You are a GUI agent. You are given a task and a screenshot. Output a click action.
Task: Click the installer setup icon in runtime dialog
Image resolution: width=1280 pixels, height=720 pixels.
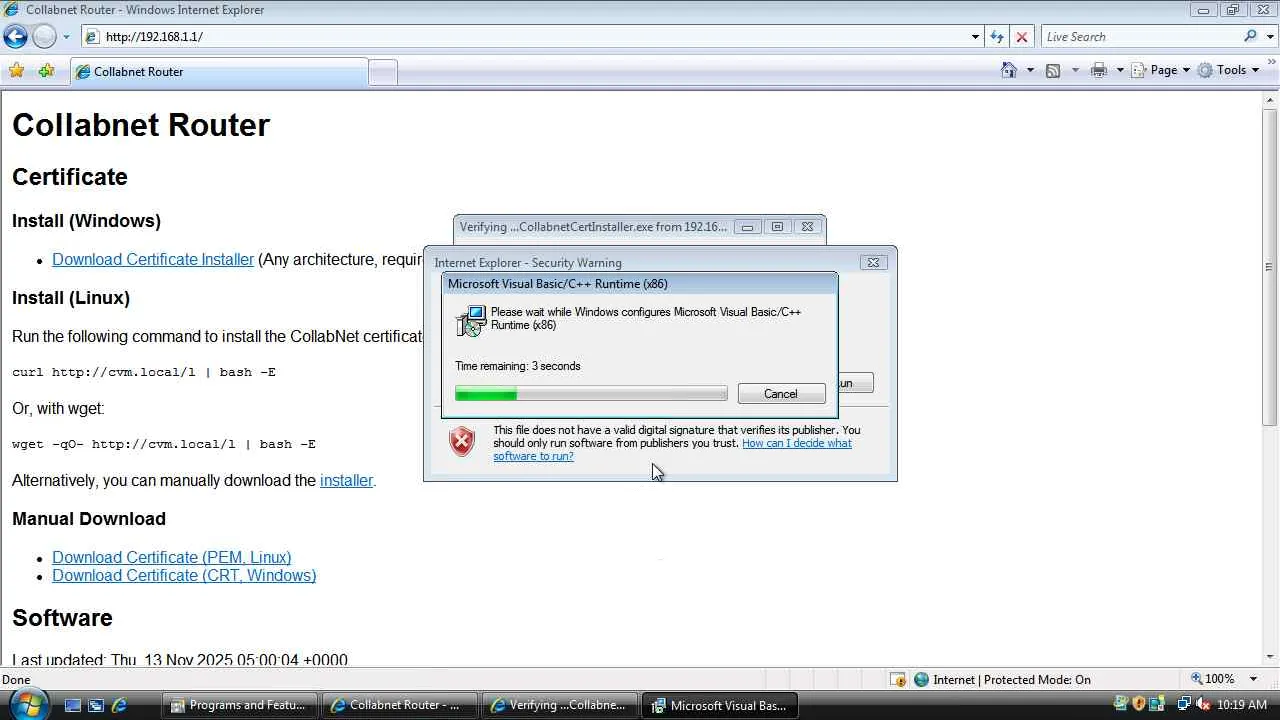tap(470, 320)
